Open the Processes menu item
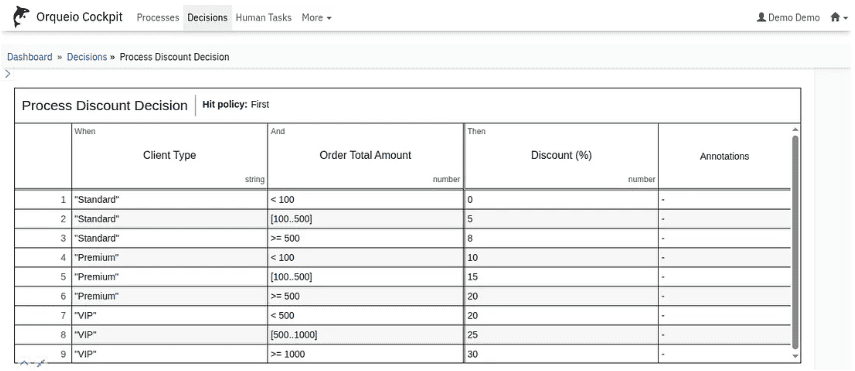855x371 pixels. (x=158, y=17)
